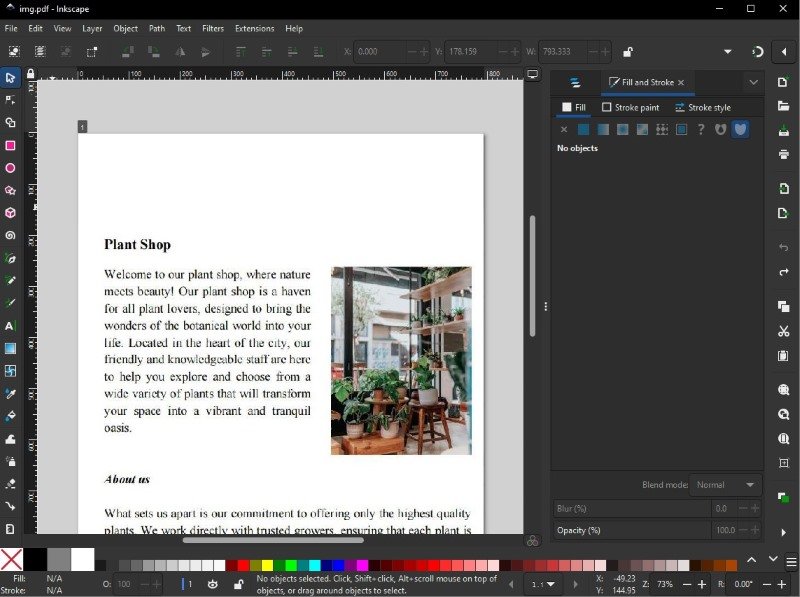
Task: Switch to the Stroke style tab
Action: coord(702,107)
